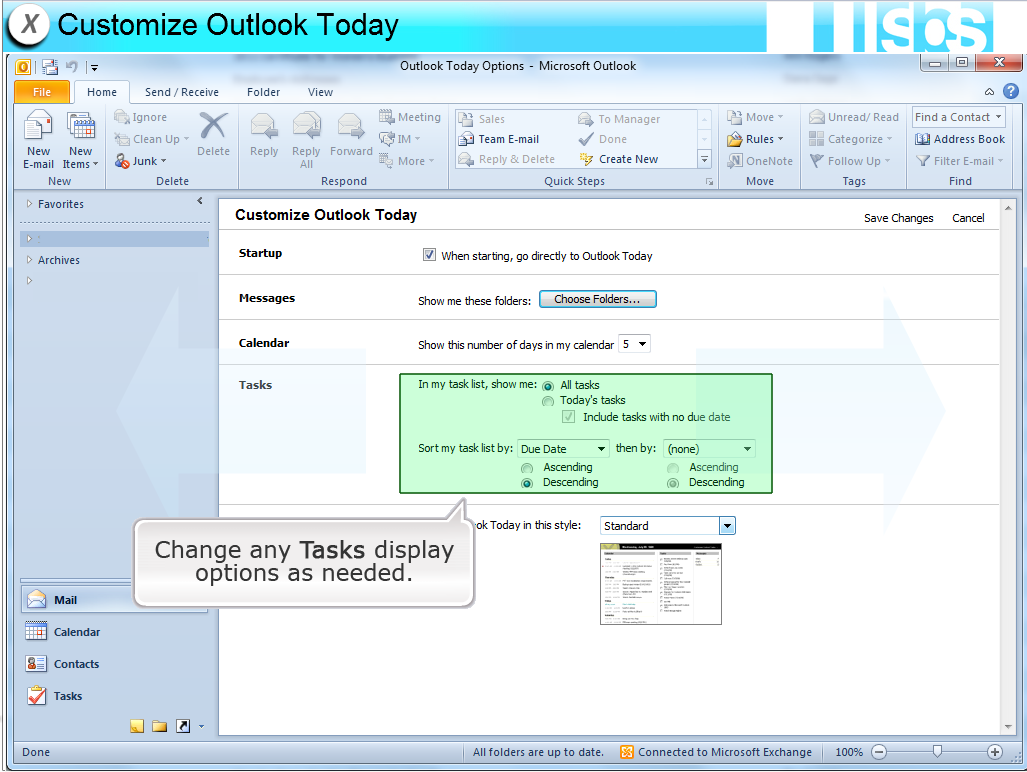Click the Sales quick step
The image size is (1027, 772).
point(481,119)
